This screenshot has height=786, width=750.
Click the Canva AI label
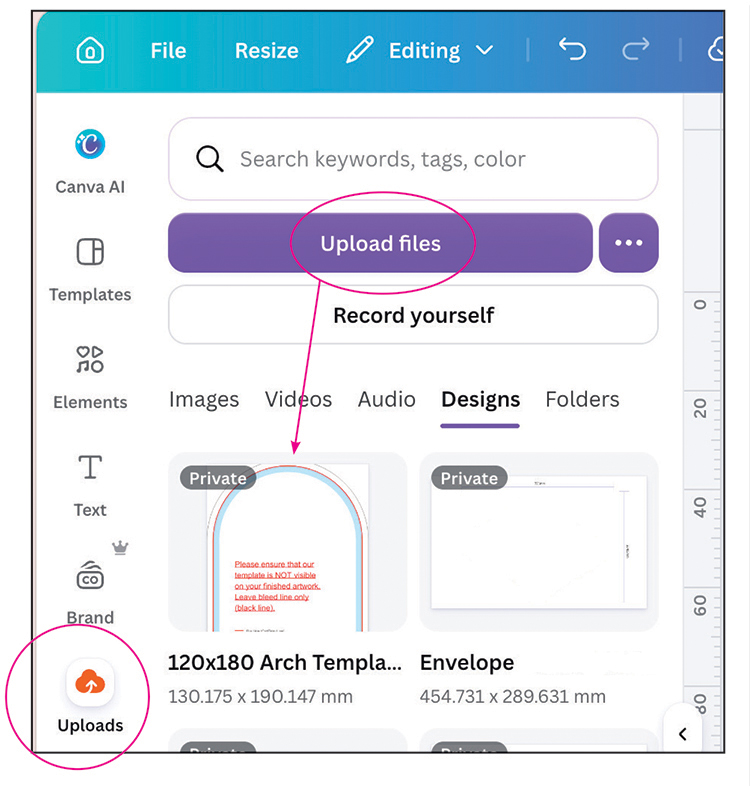[90, 187]
